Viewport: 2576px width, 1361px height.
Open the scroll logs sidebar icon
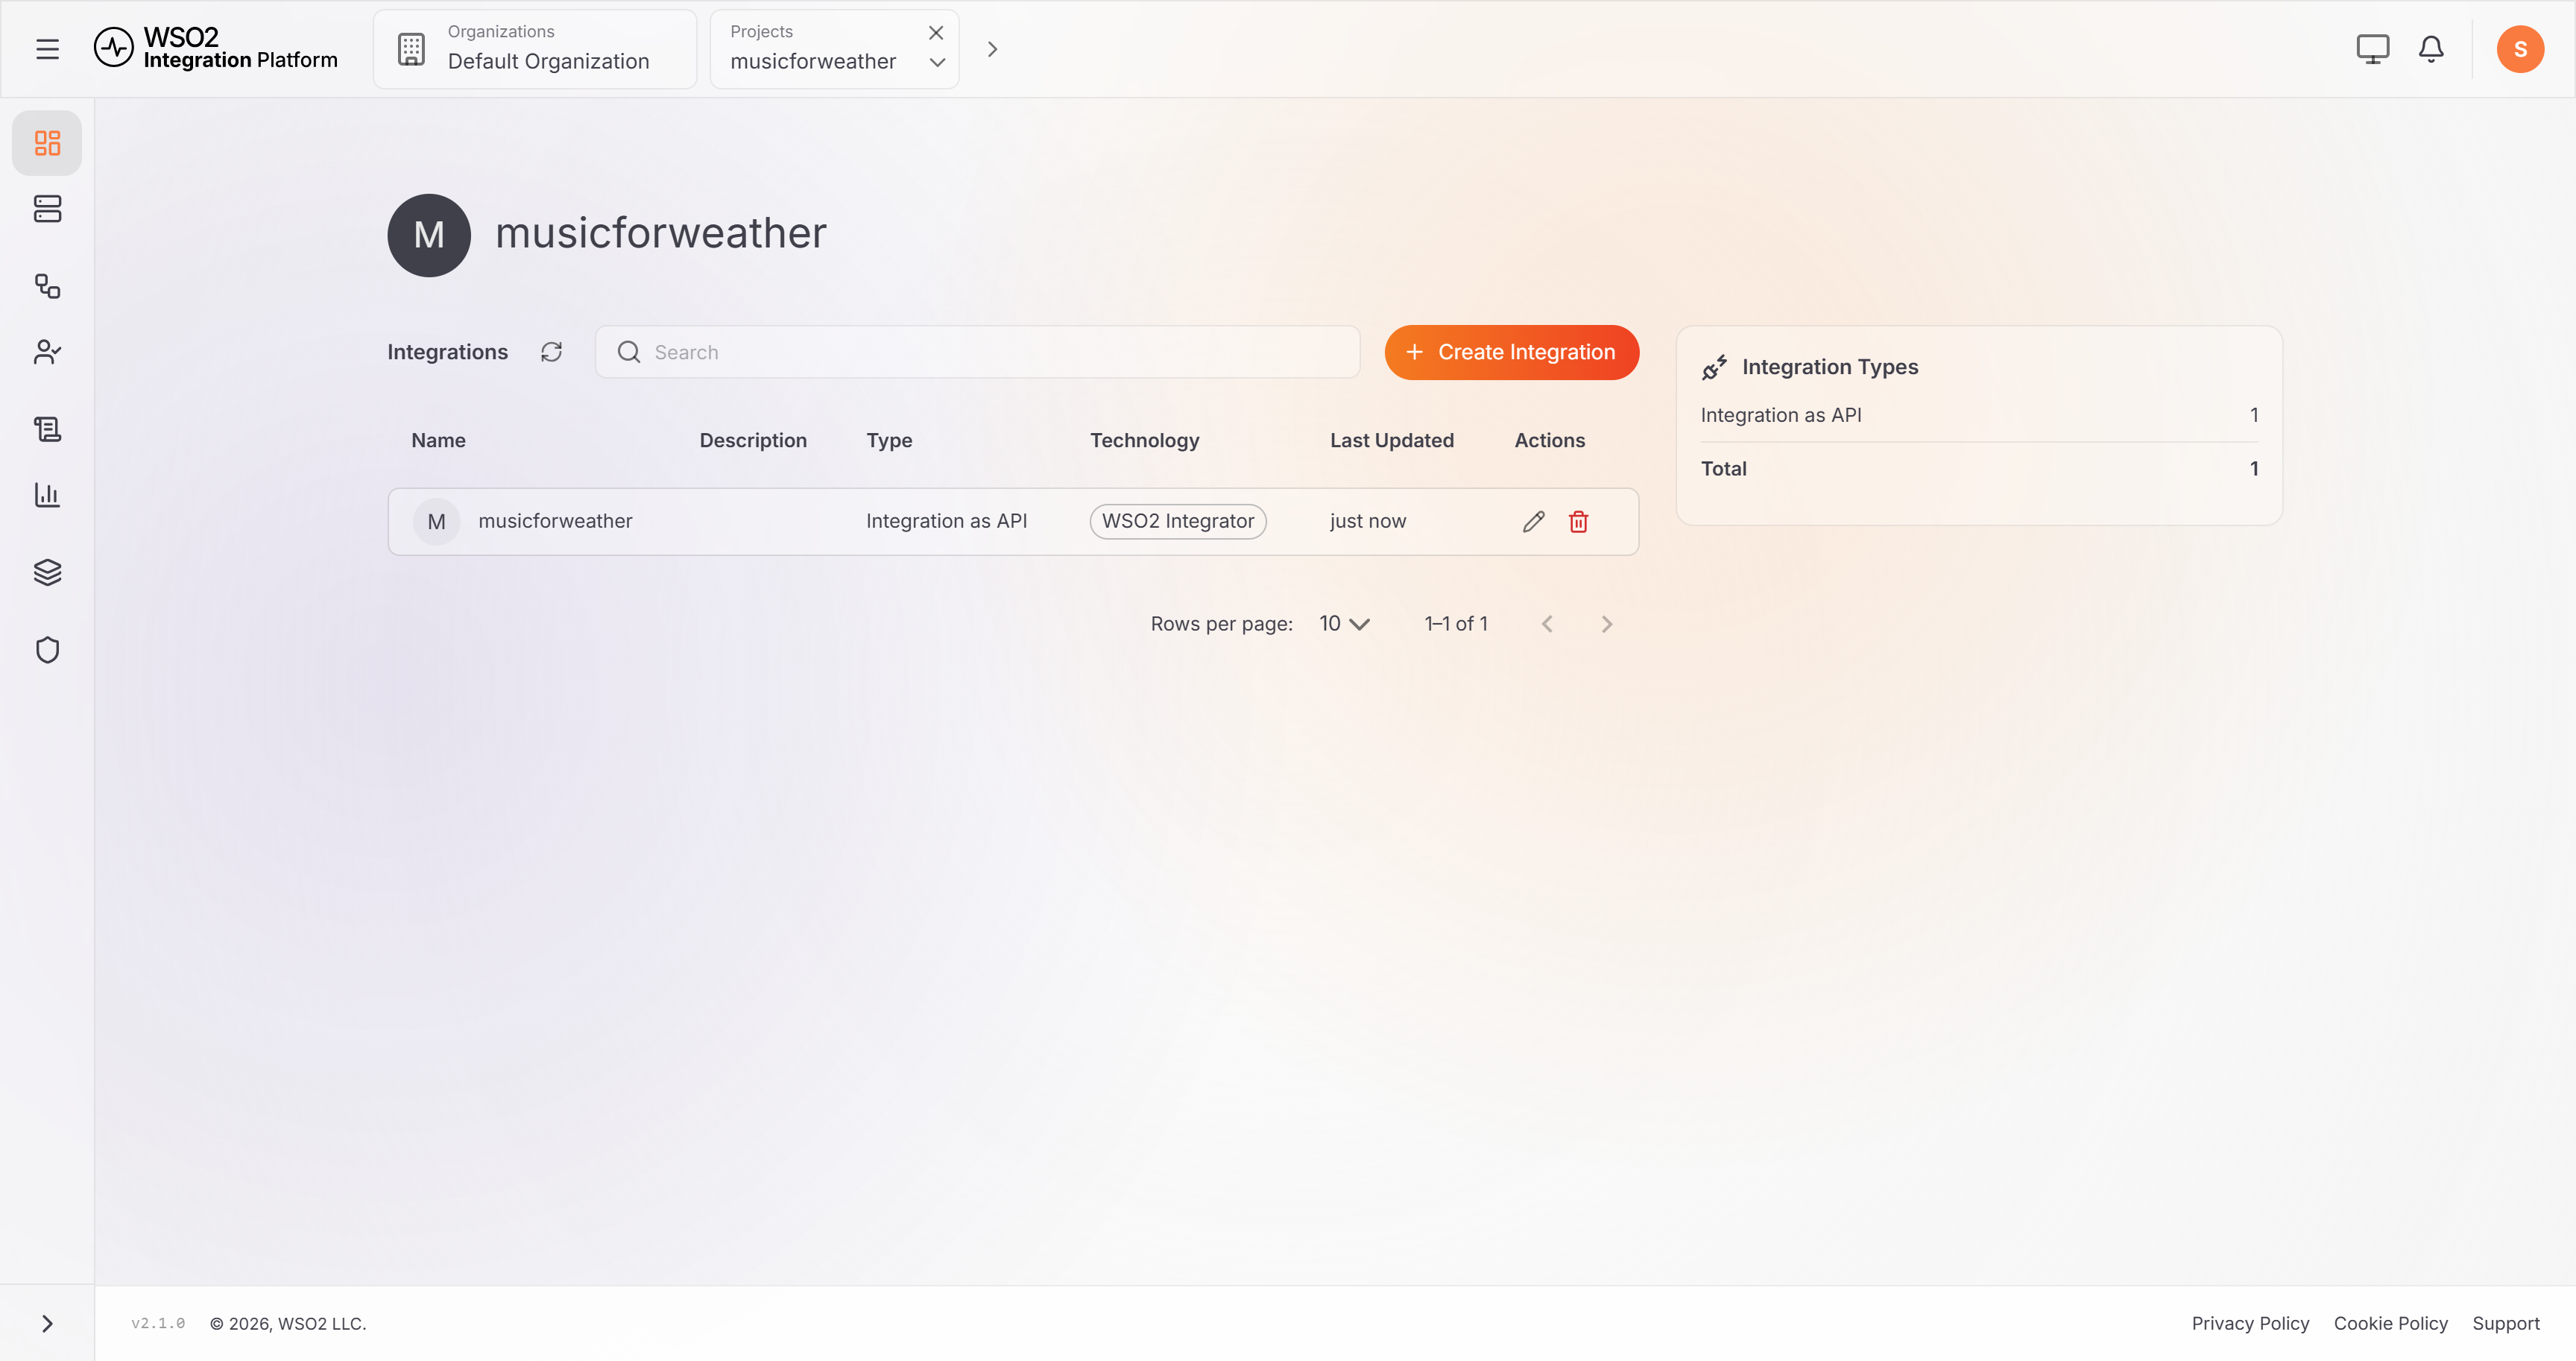47,429
